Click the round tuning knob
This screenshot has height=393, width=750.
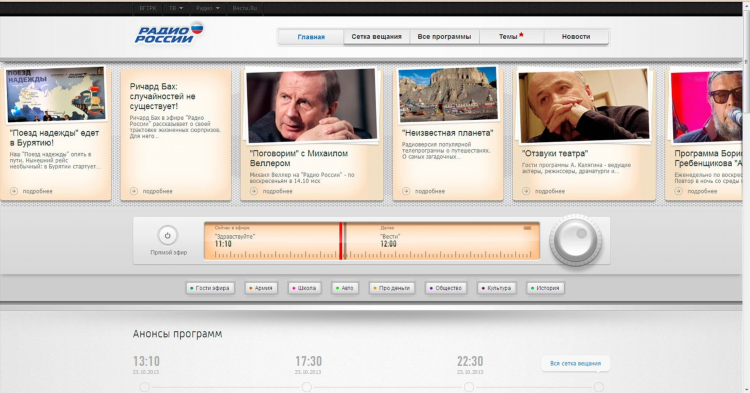click(x=576, y=240)
